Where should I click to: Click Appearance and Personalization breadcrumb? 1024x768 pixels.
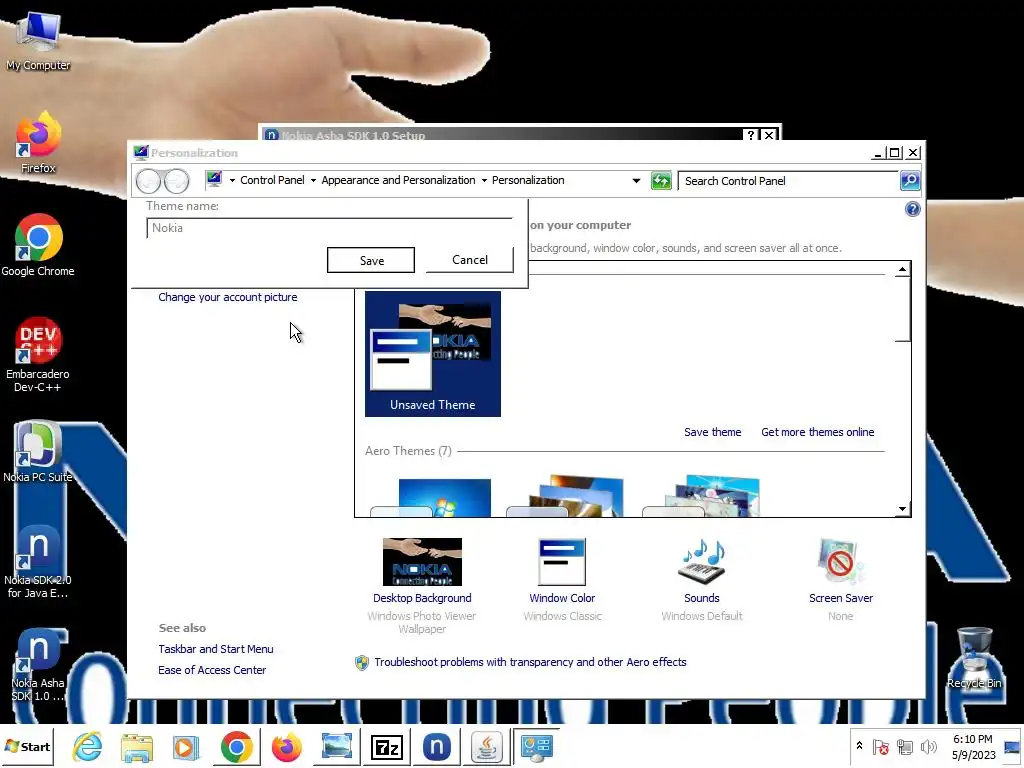[x=398, y=180]
